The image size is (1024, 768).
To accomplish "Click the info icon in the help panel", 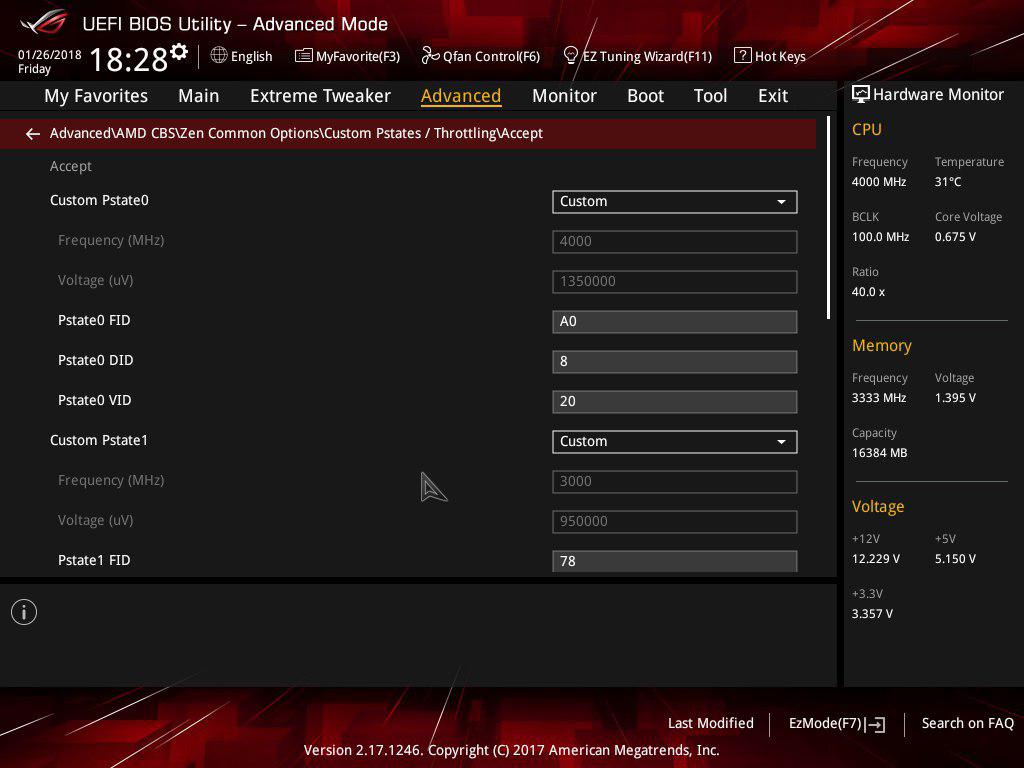I will tap(24, 612).
